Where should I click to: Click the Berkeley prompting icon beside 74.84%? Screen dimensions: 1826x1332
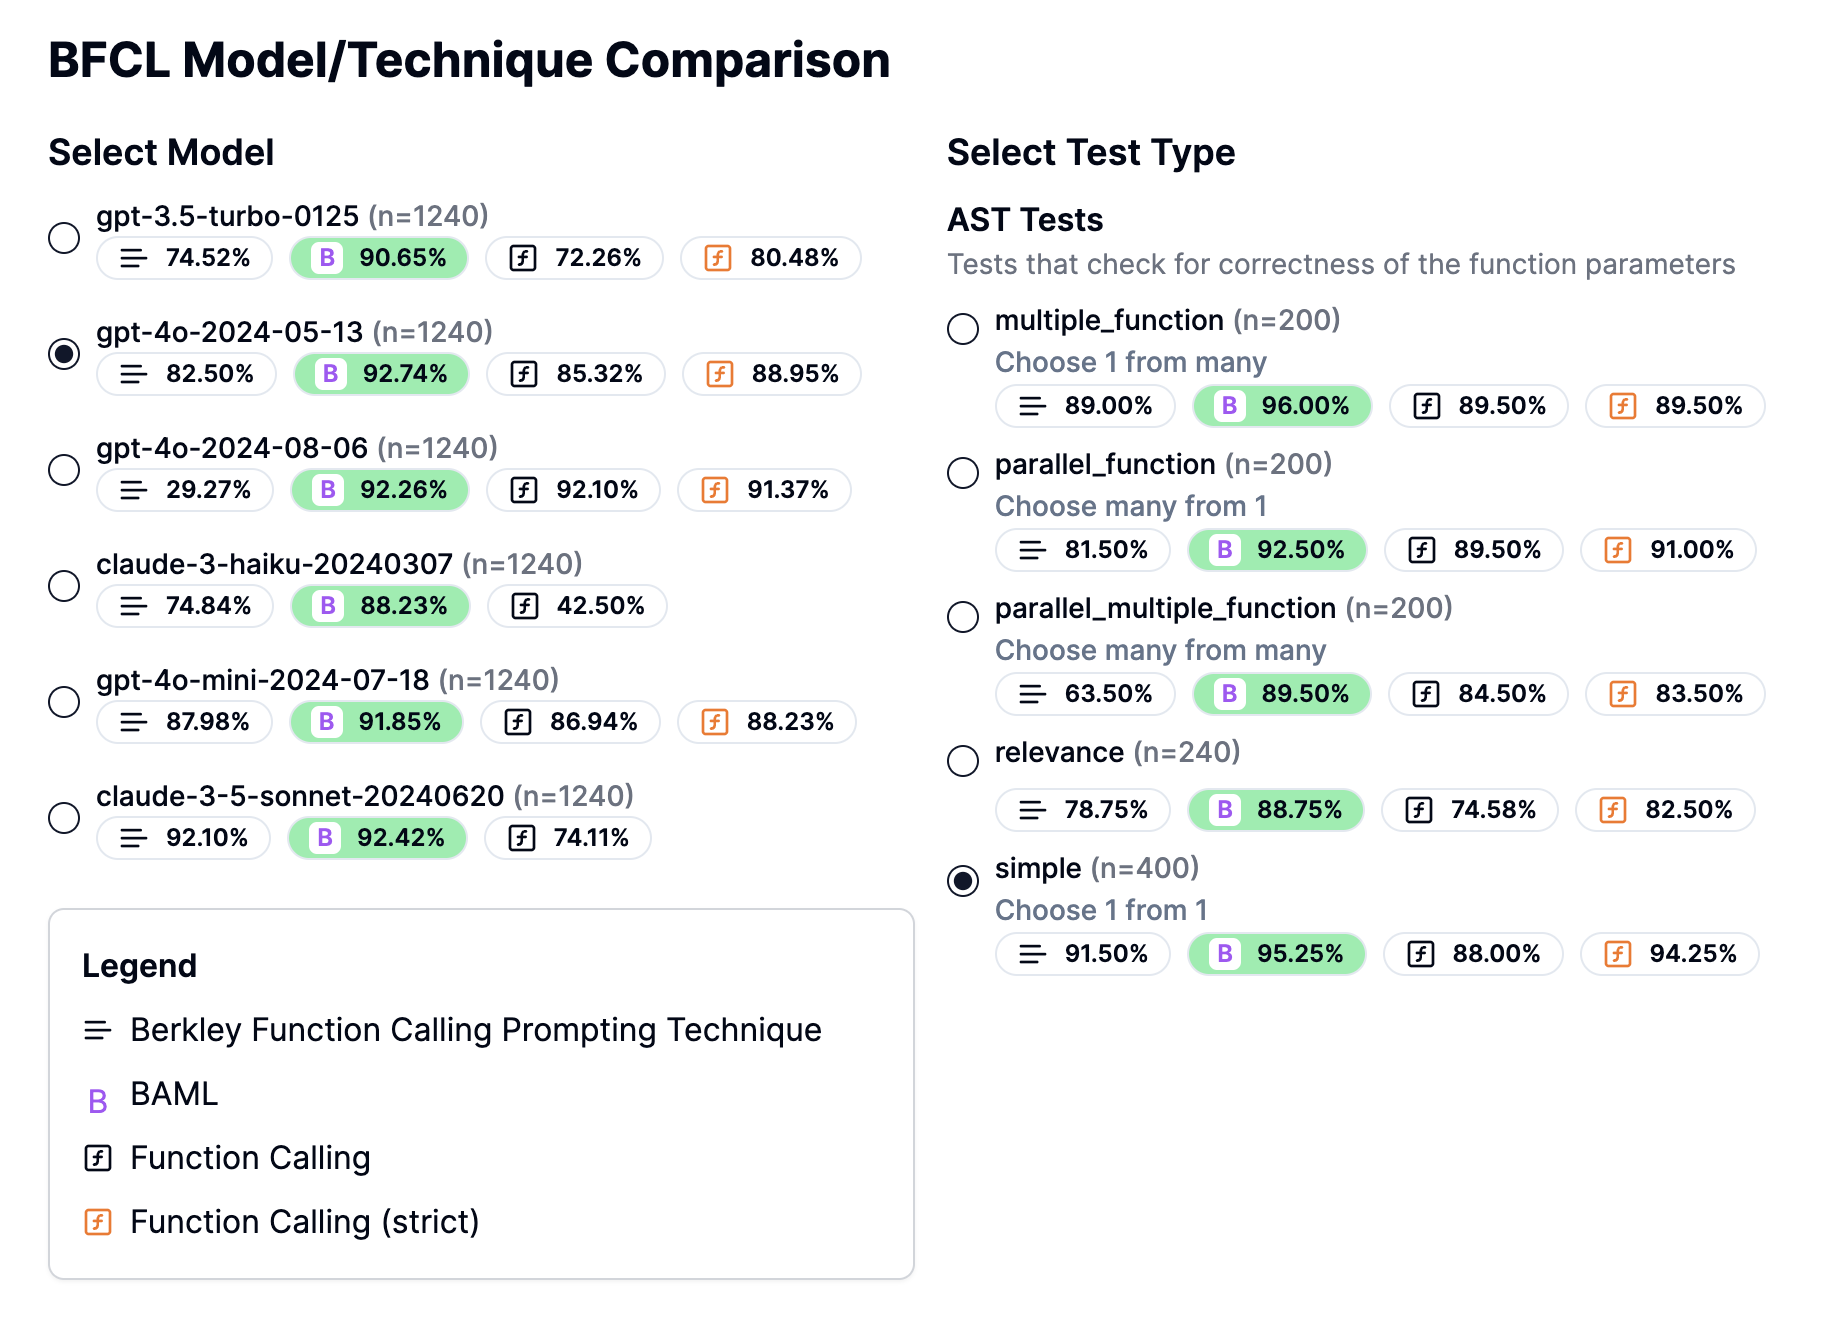point(133,606)
